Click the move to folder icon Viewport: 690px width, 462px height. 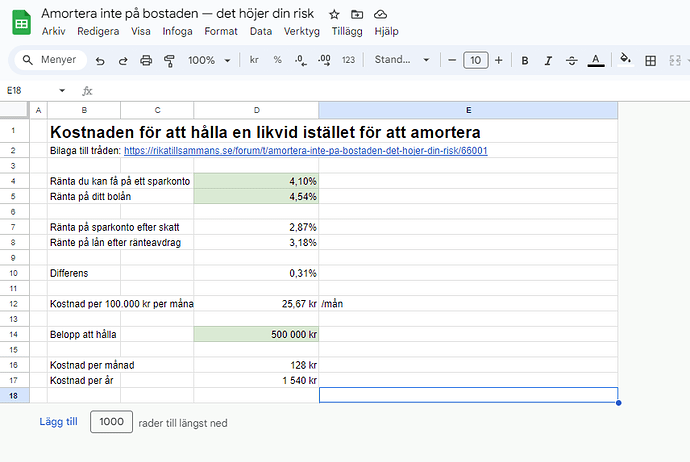tap(357, 15)
